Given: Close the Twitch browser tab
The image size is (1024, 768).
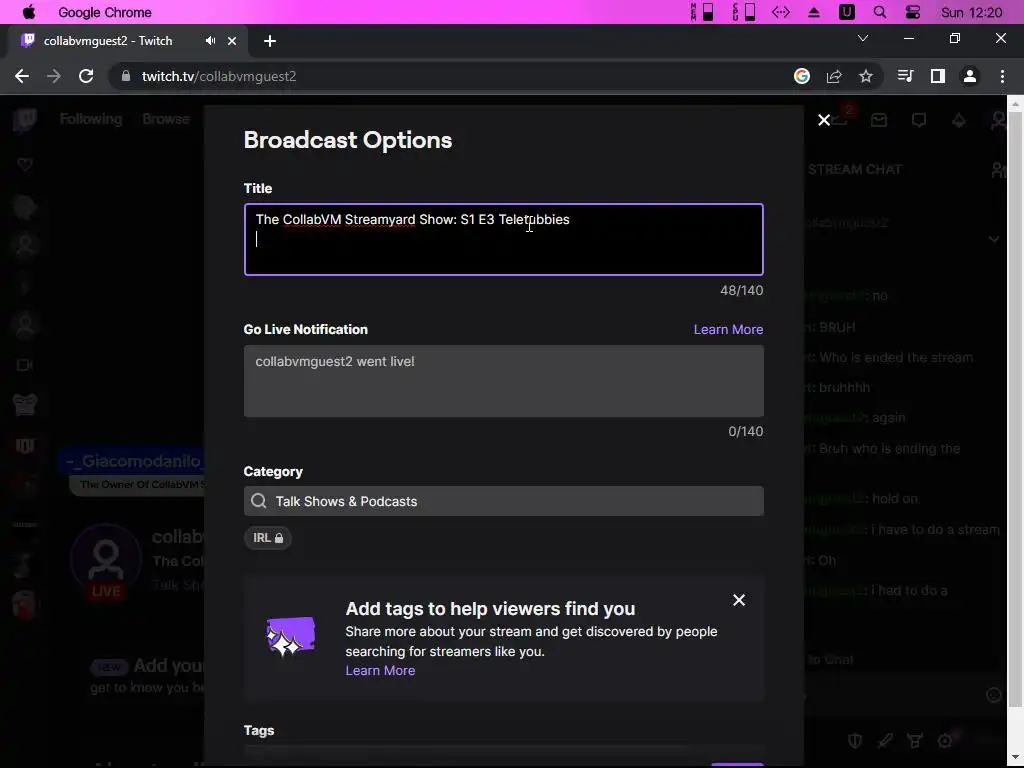Looking at the screenshot, I should tap(232, 41).
